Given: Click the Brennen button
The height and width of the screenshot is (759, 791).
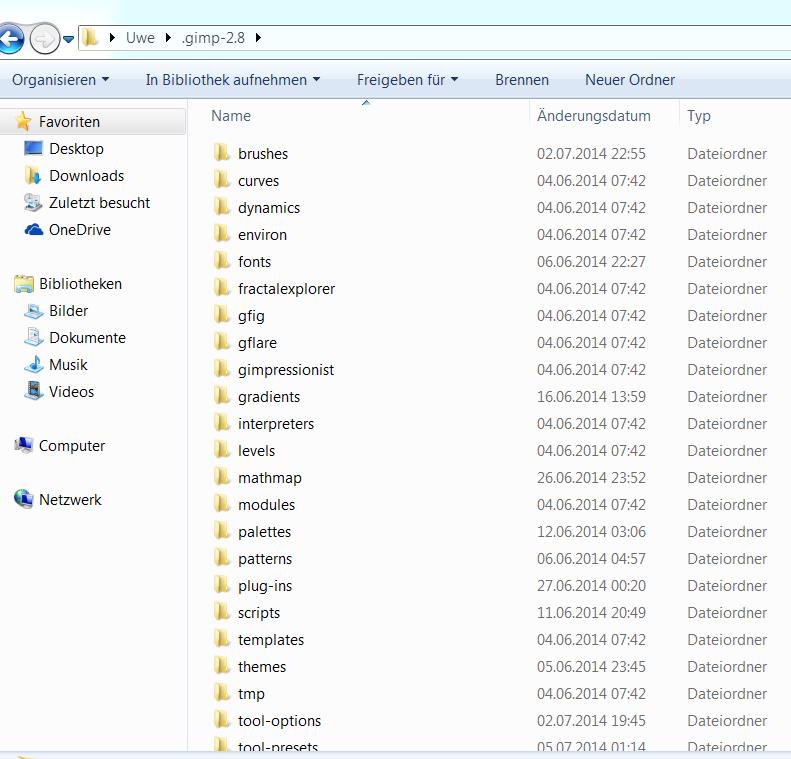Looking at the screenshot, I should point(522,80).
